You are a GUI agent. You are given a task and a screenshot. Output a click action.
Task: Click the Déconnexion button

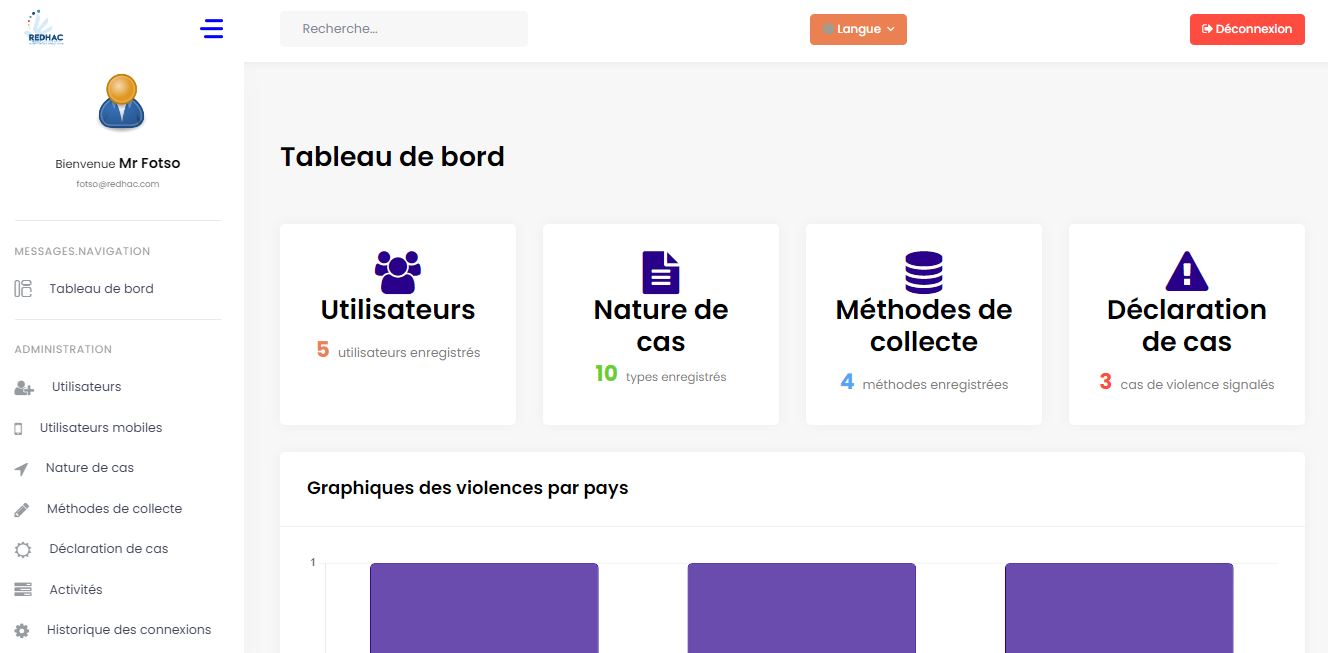point(1246,29)
